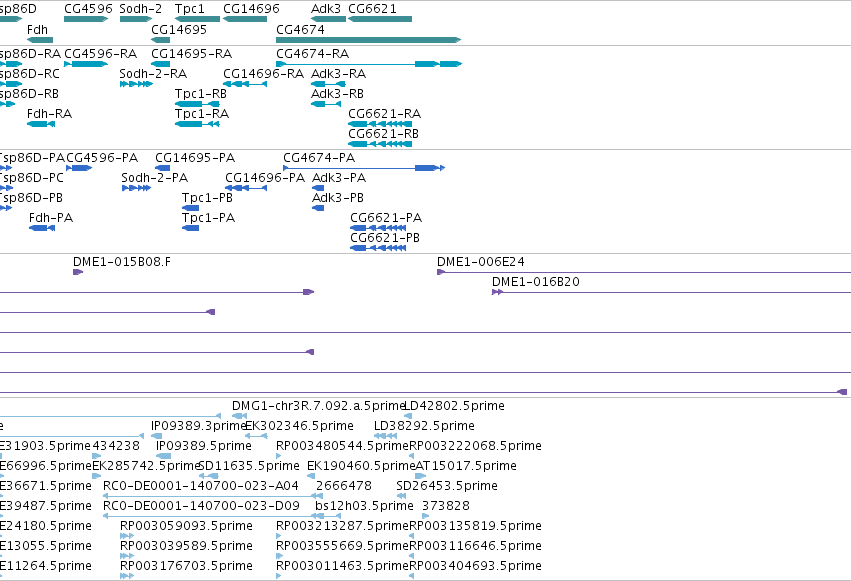Click the CG14696-RA transcript glyph
The height and width of the screenshot is (581, 851).
pos(245,84)
